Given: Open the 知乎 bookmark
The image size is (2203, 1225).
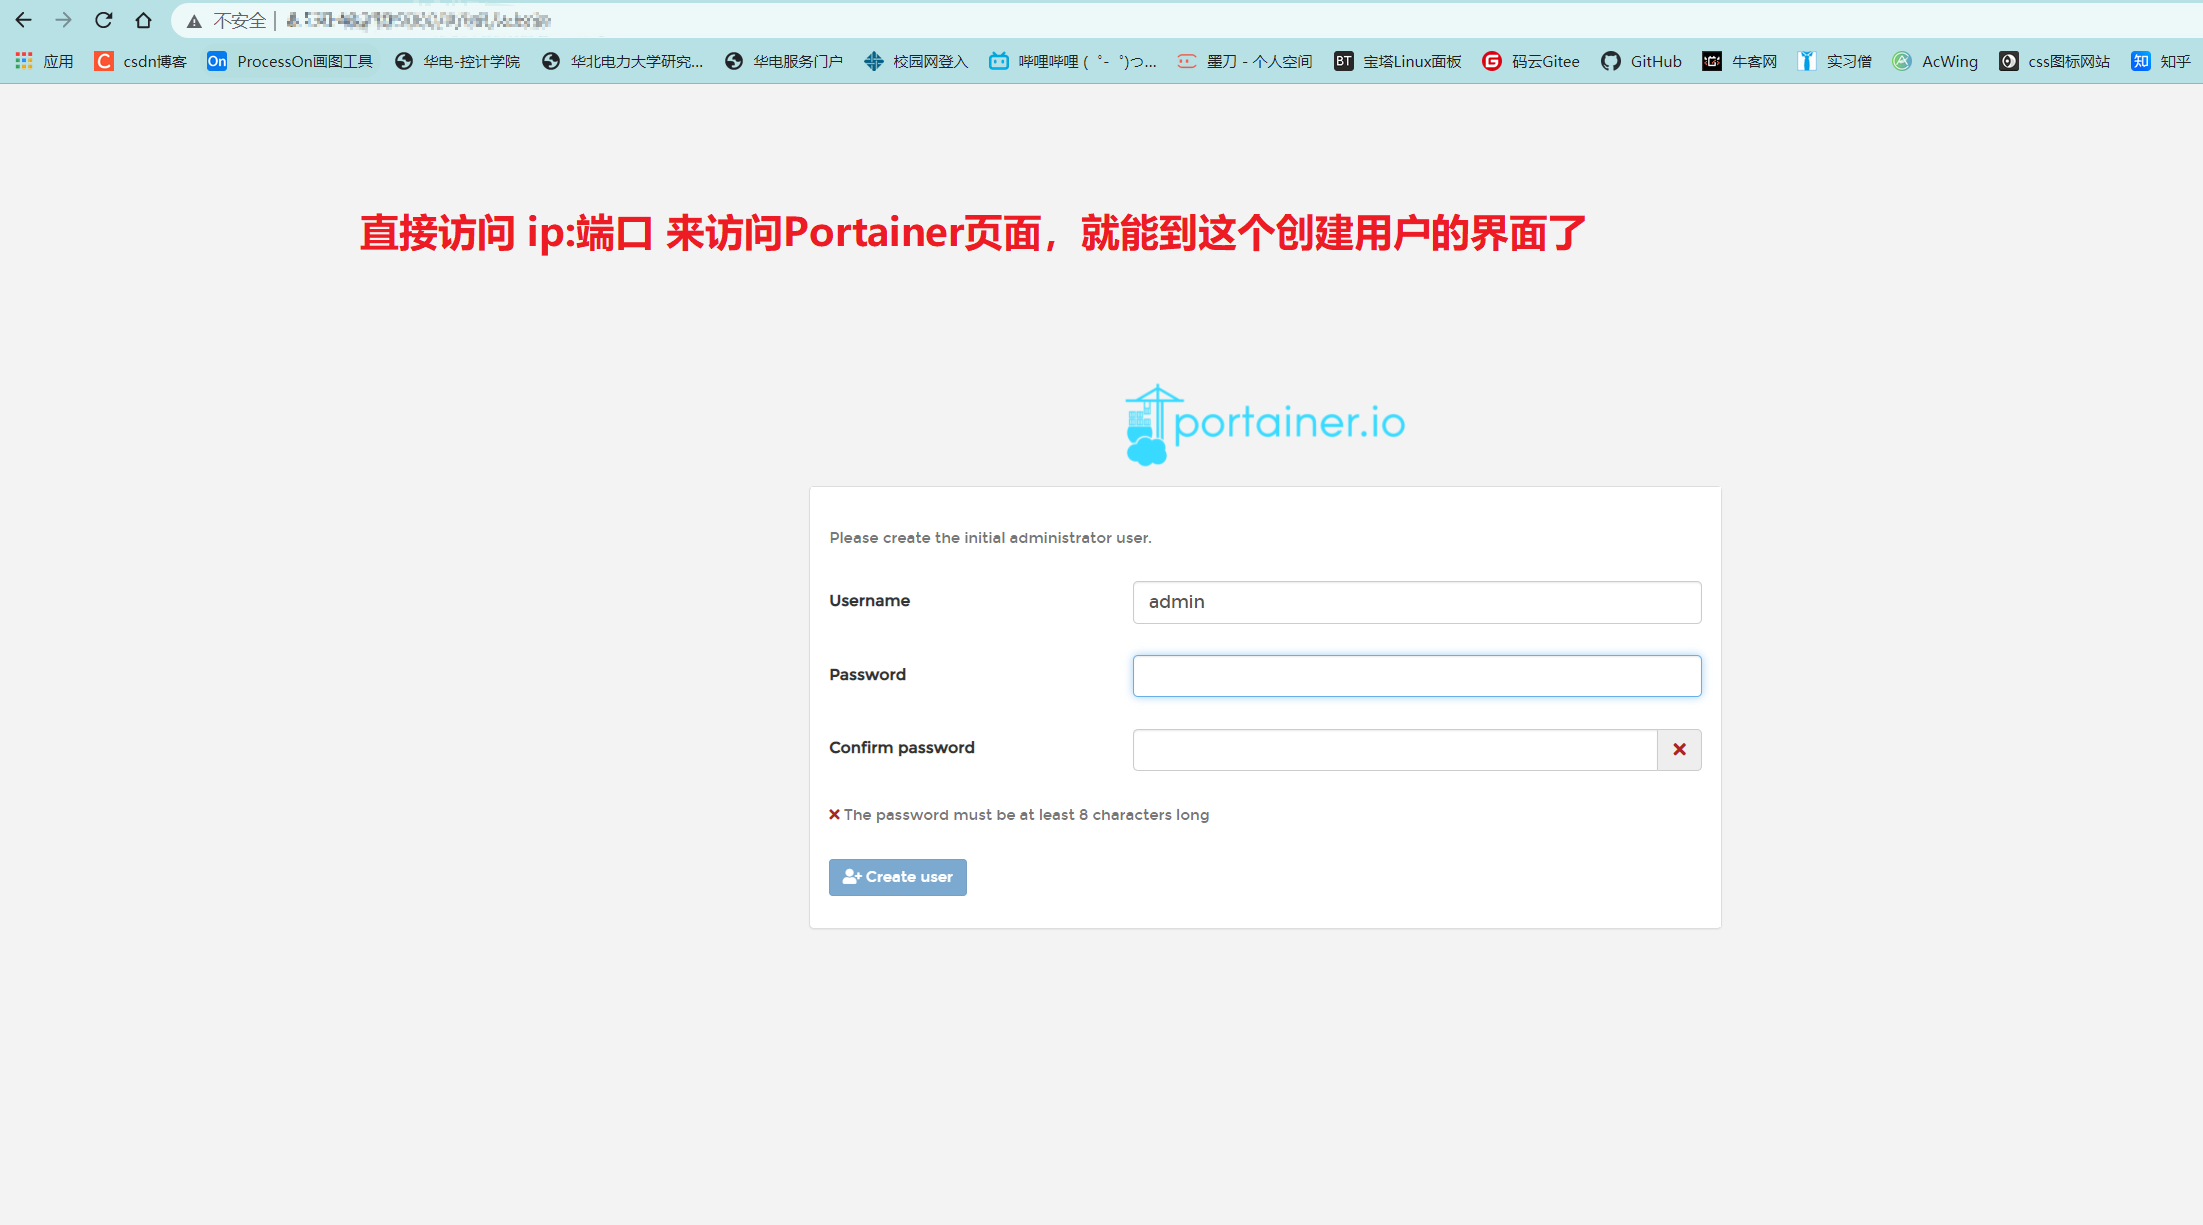Looking at the screenshot, I should 2160,61.
